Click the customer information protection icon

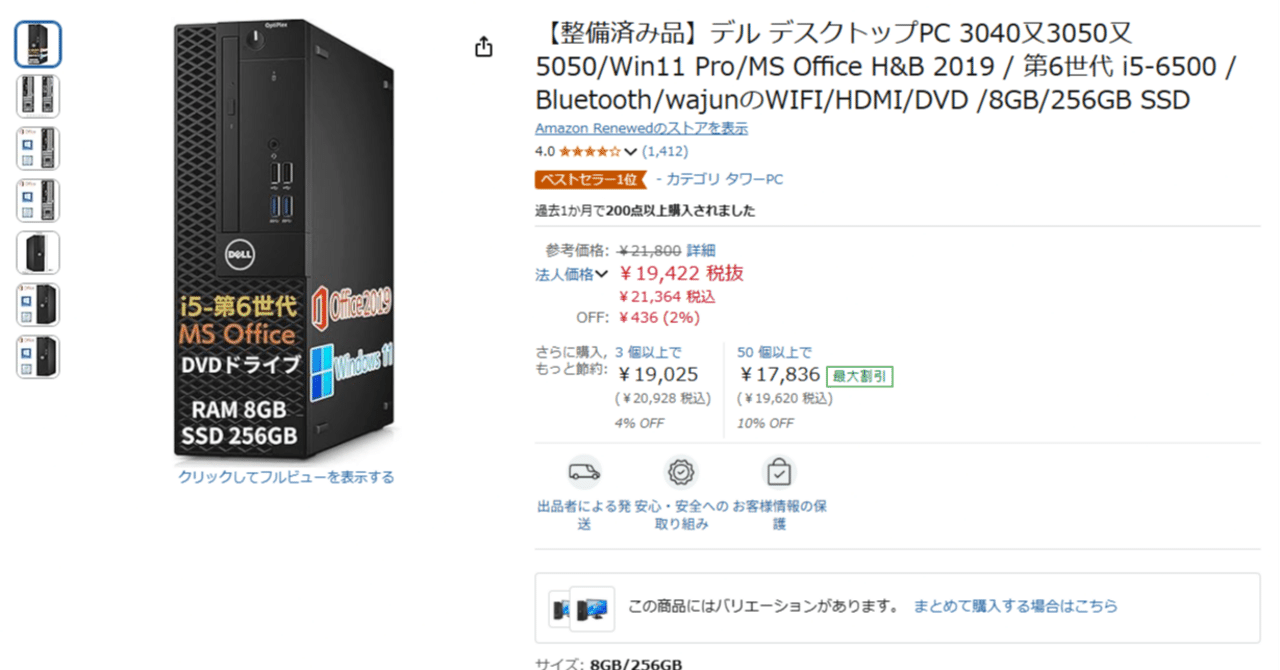(779, 471)
